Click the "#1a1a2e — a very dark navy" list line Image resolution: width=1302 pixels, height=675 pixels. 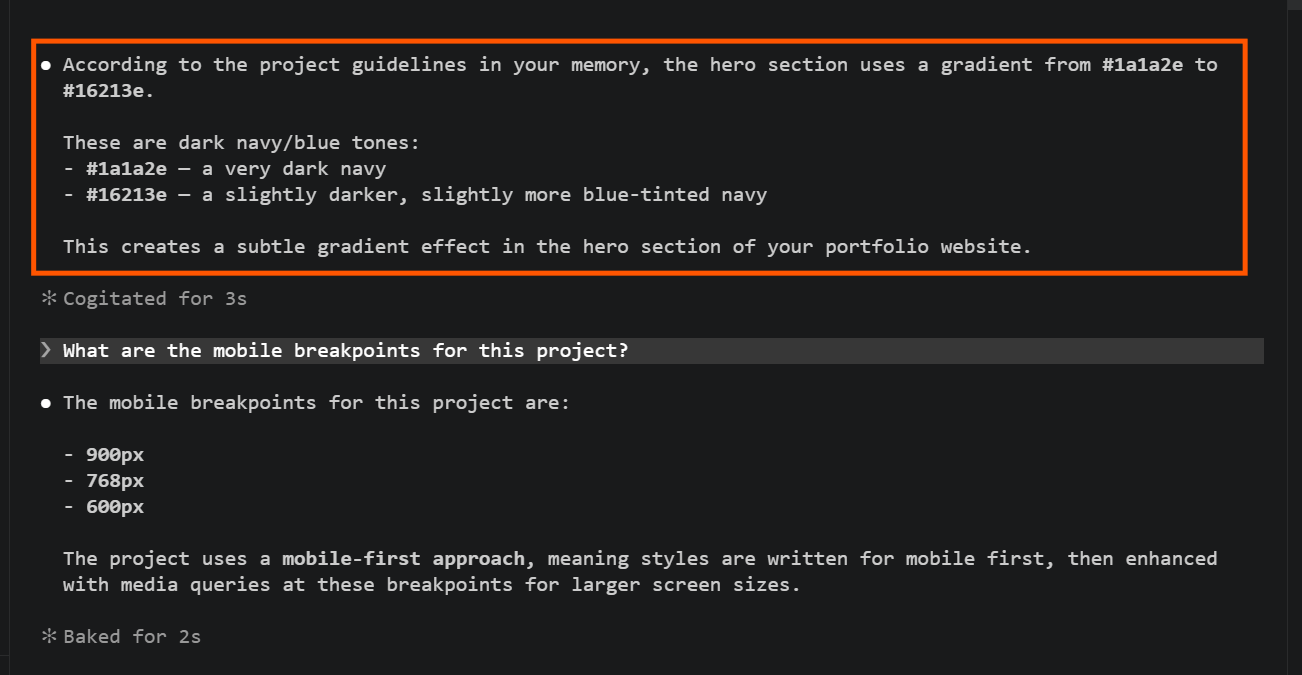click(224, 169)
